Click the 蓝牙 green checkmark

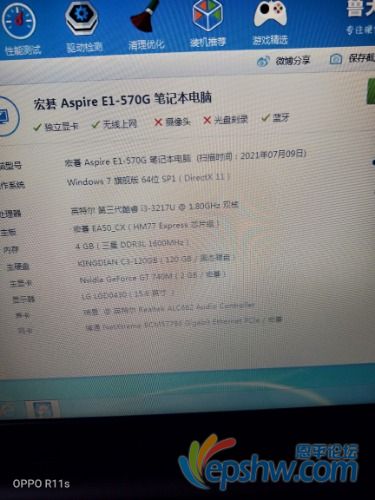click(x=266, y=118)
